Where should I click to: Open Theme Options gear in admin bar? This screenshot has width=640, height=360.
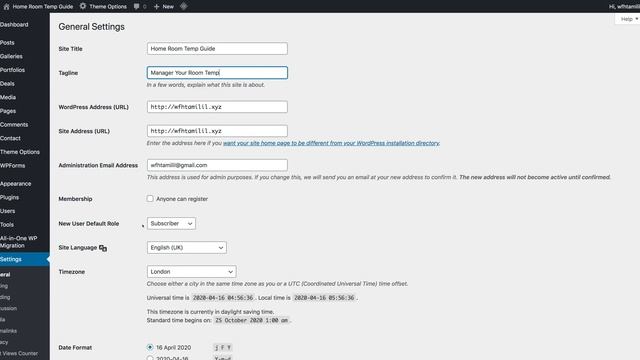coord(83,6)
